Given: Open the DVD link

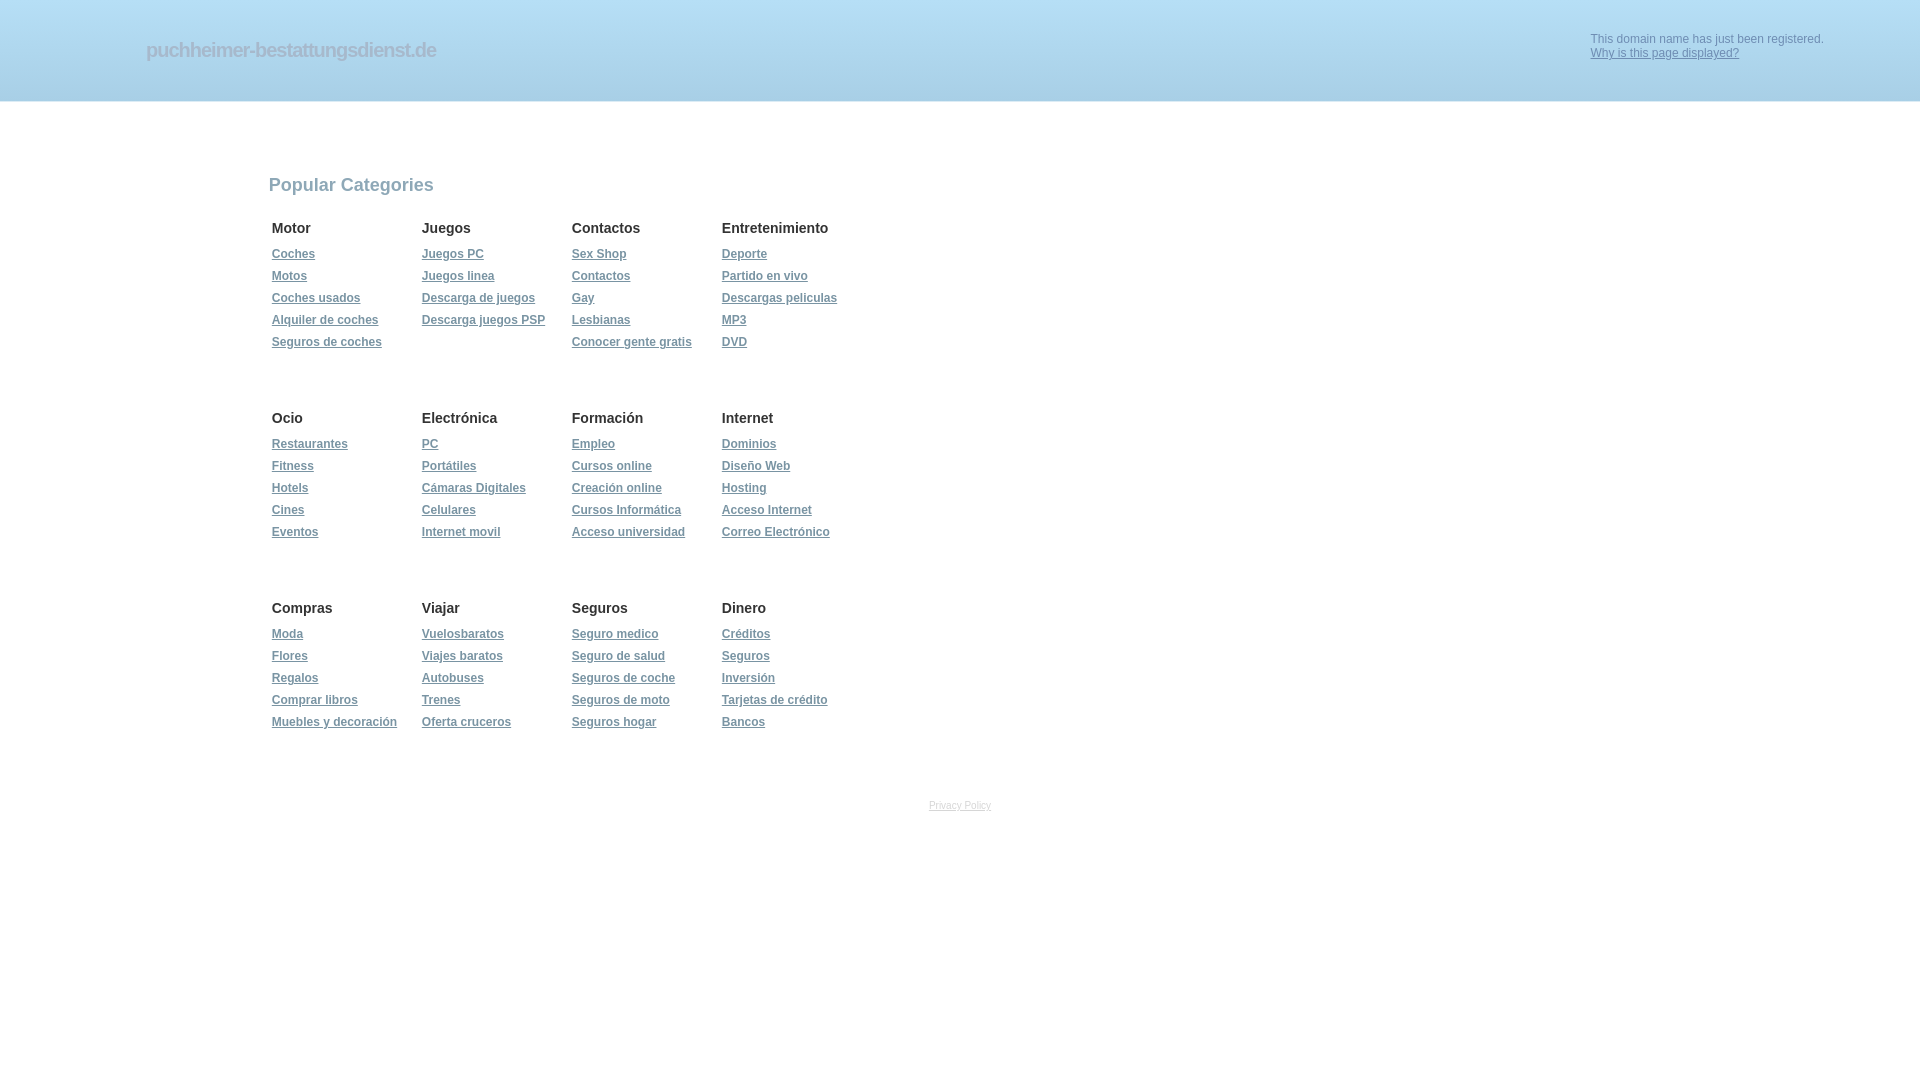Looking at the screenshot, I should (734, 342).
